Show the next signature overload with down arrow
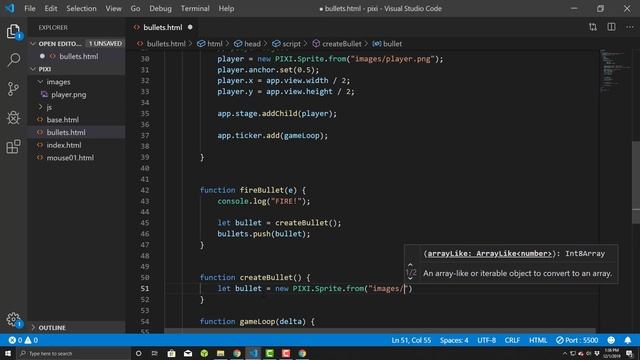Screen dimensions: 640x360 410,278
